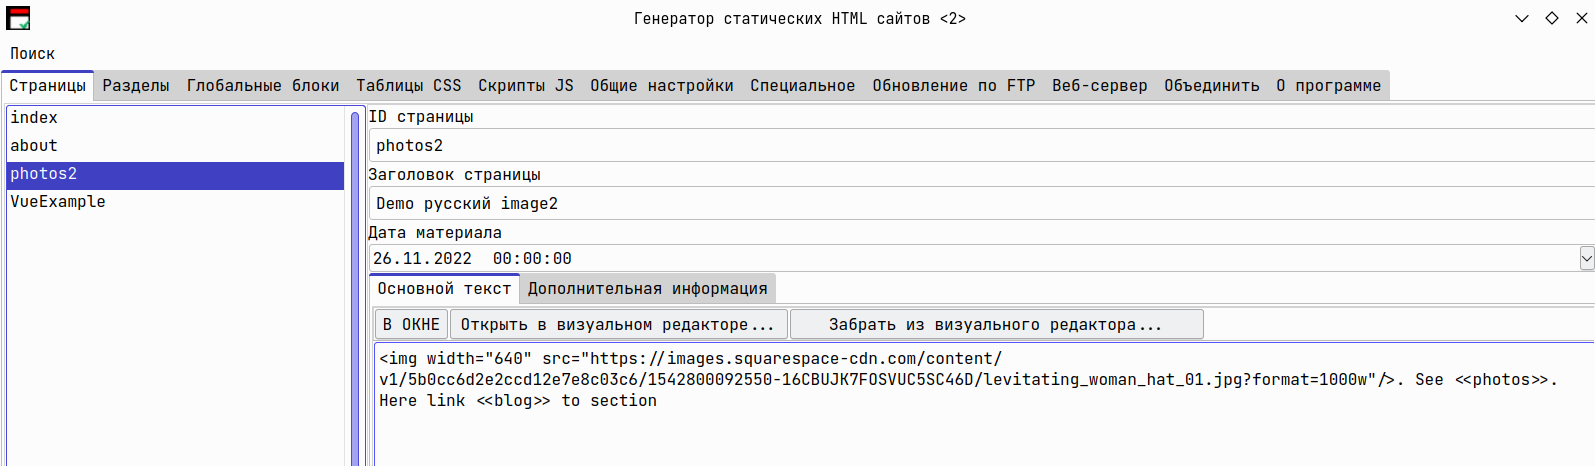Switch to the Разделы tab
The image size is (1595, 466).
[136, 86]
